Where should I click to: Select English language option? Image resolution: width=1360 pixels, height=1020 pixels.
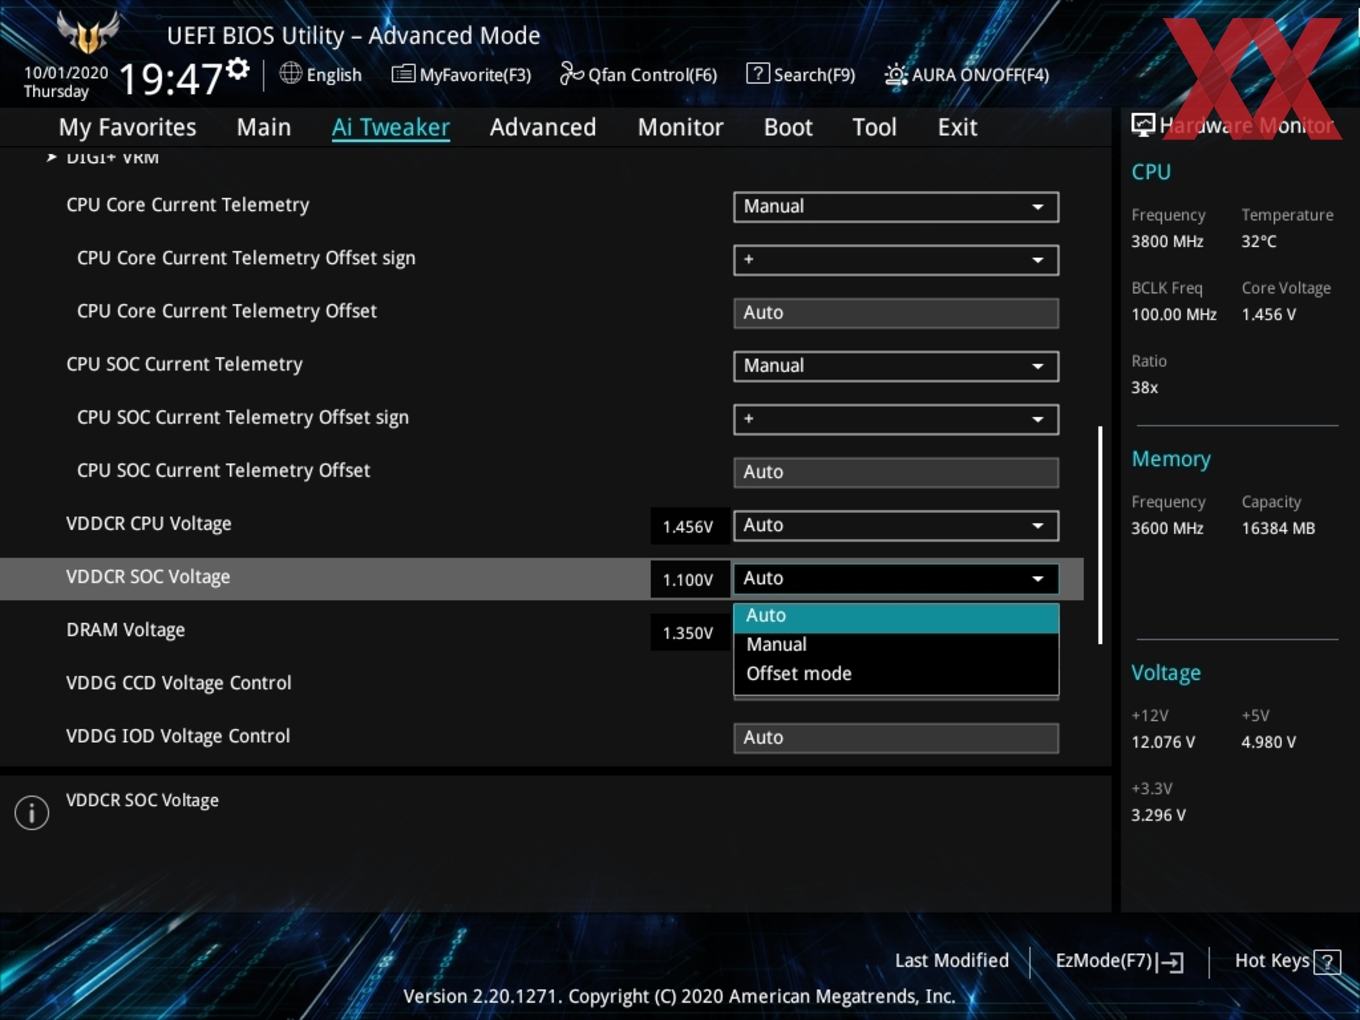334,75
